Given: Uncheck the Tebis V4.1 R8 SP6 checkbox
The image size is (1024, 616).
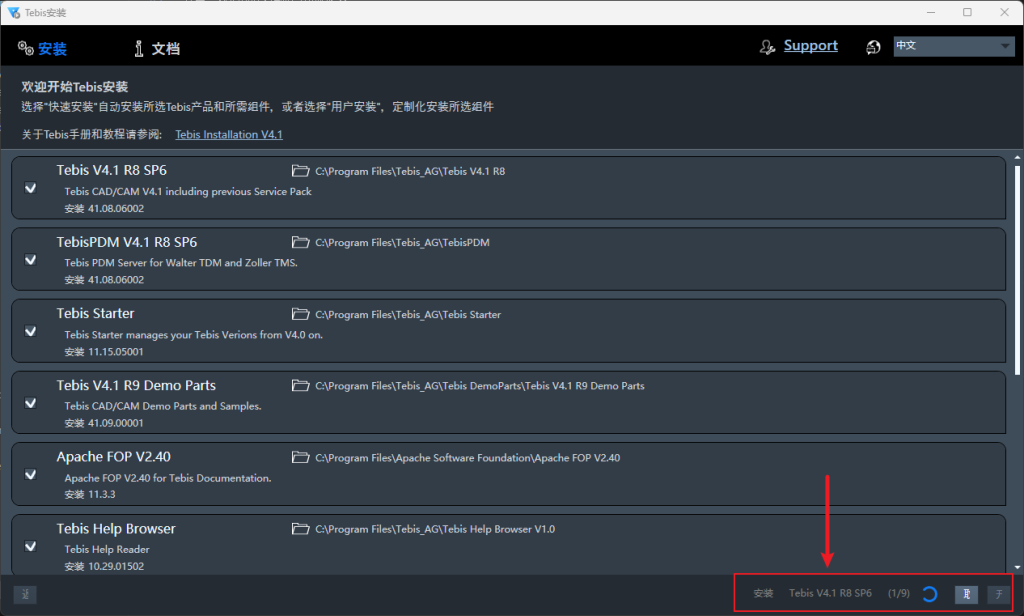Looking at the screenshot, I should [30, 188].
